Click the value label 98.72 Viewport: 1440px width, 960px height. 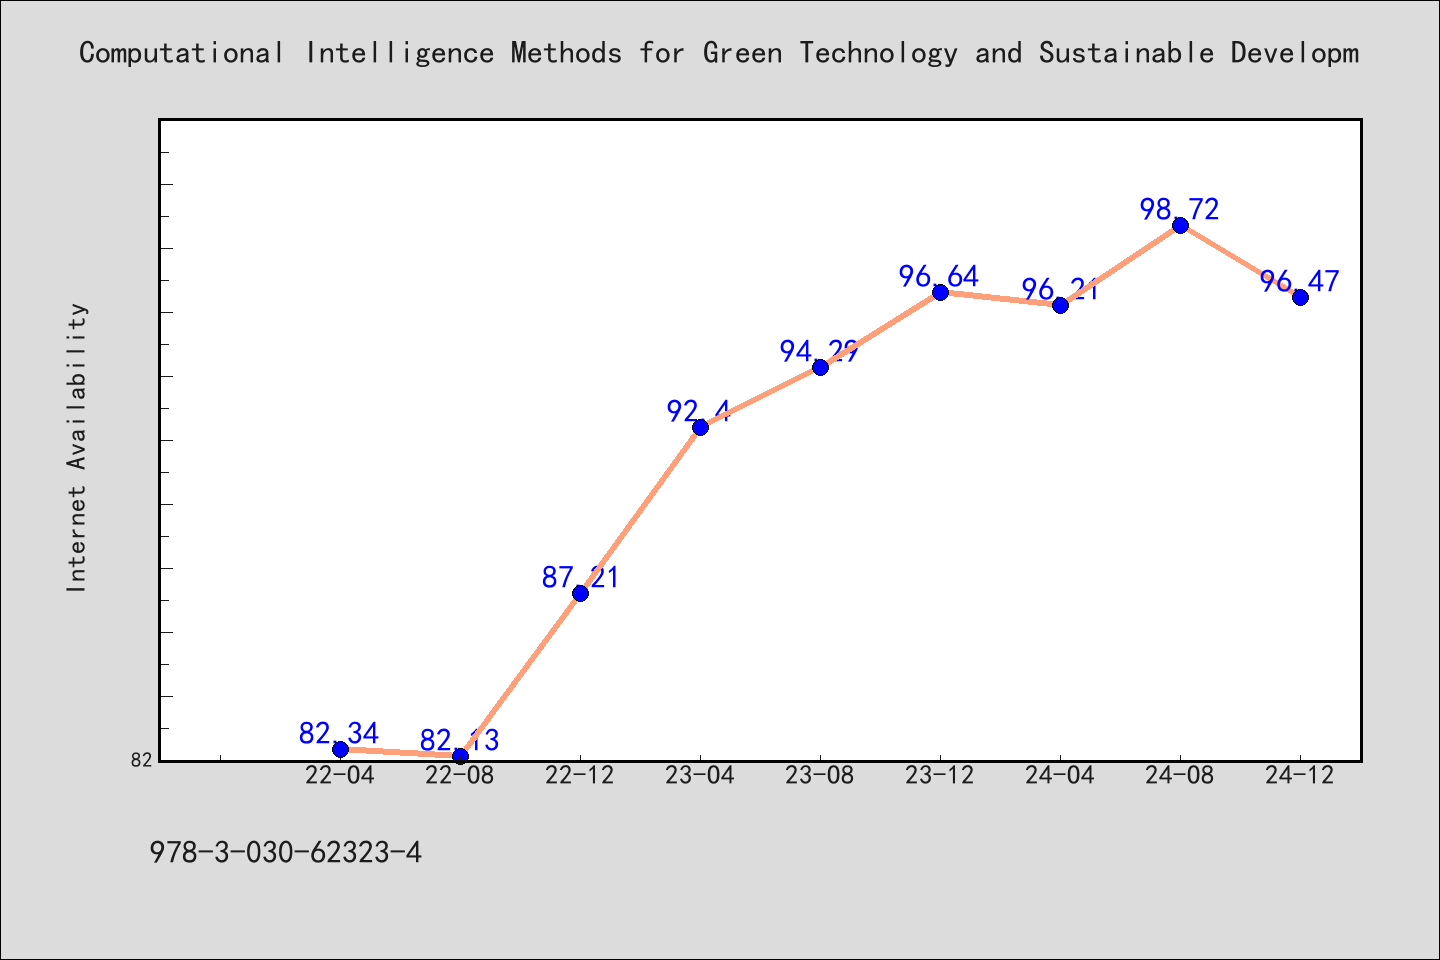(x=1180, y=209)
